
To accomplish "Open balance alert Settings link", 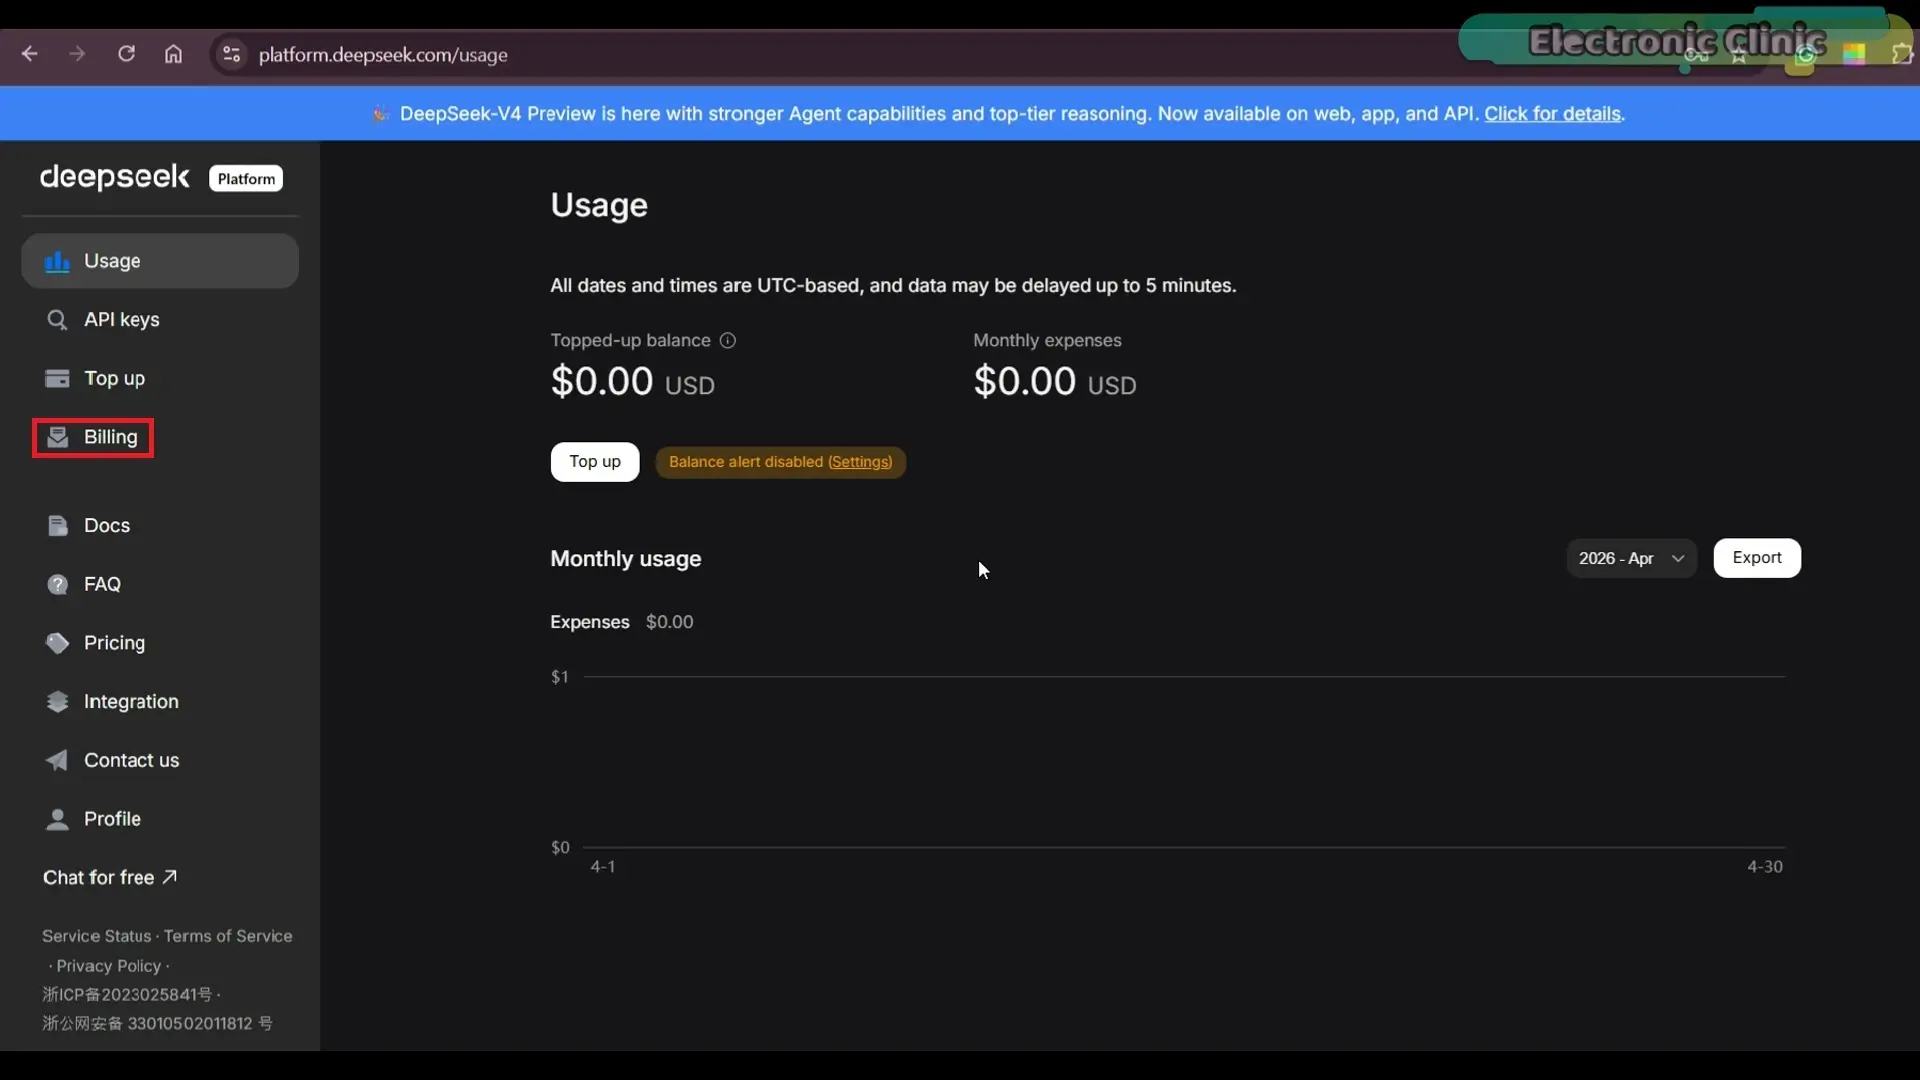I will pyautogui.click(x=860, y=462).
